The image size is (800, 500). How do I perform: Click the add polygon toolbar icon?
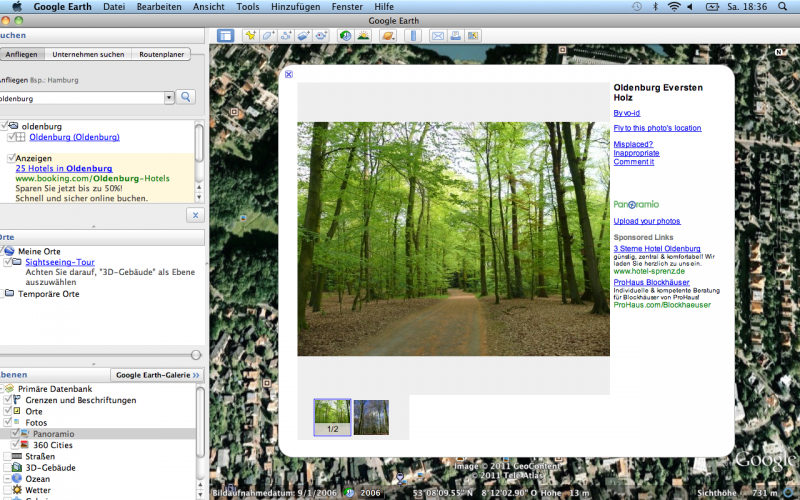pos(268,36)
